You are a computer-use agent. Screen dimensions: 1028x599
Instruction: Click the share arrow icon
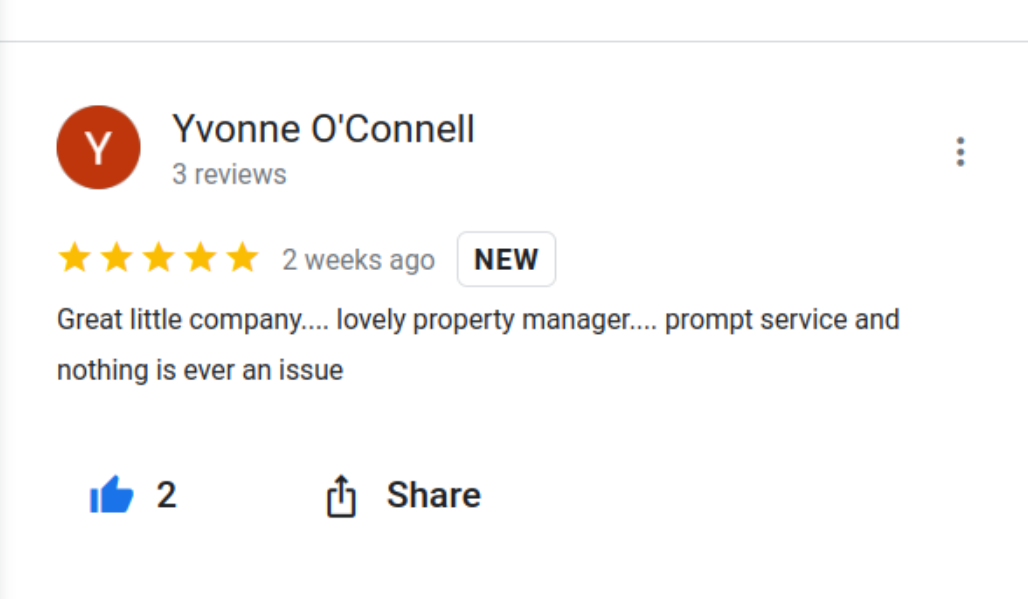click(x=341, y=496)
